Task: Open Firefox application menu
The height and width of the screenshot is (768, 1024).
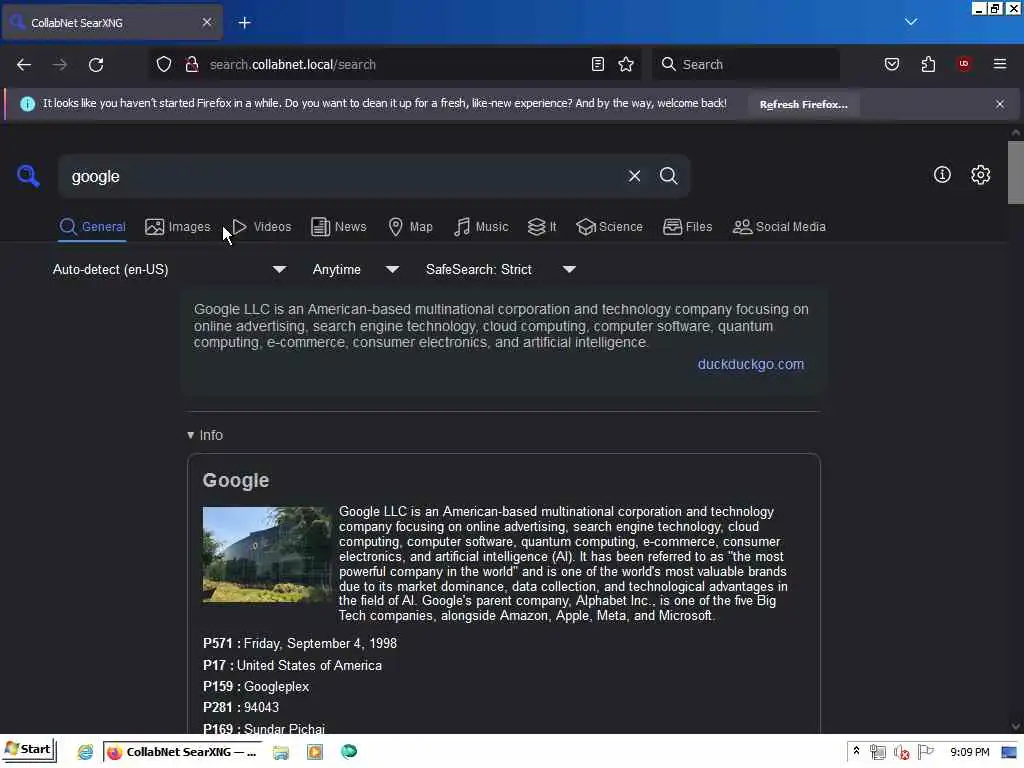Action: 1000,64
